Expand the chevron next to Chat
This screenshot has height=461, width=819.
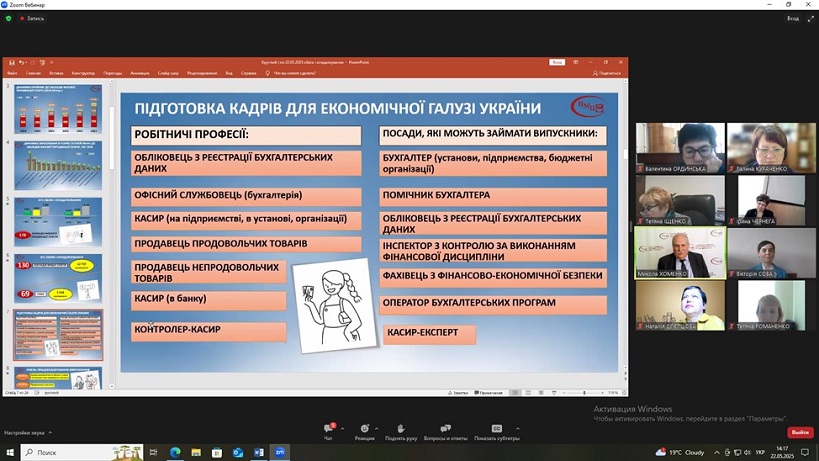click(343, 429)
